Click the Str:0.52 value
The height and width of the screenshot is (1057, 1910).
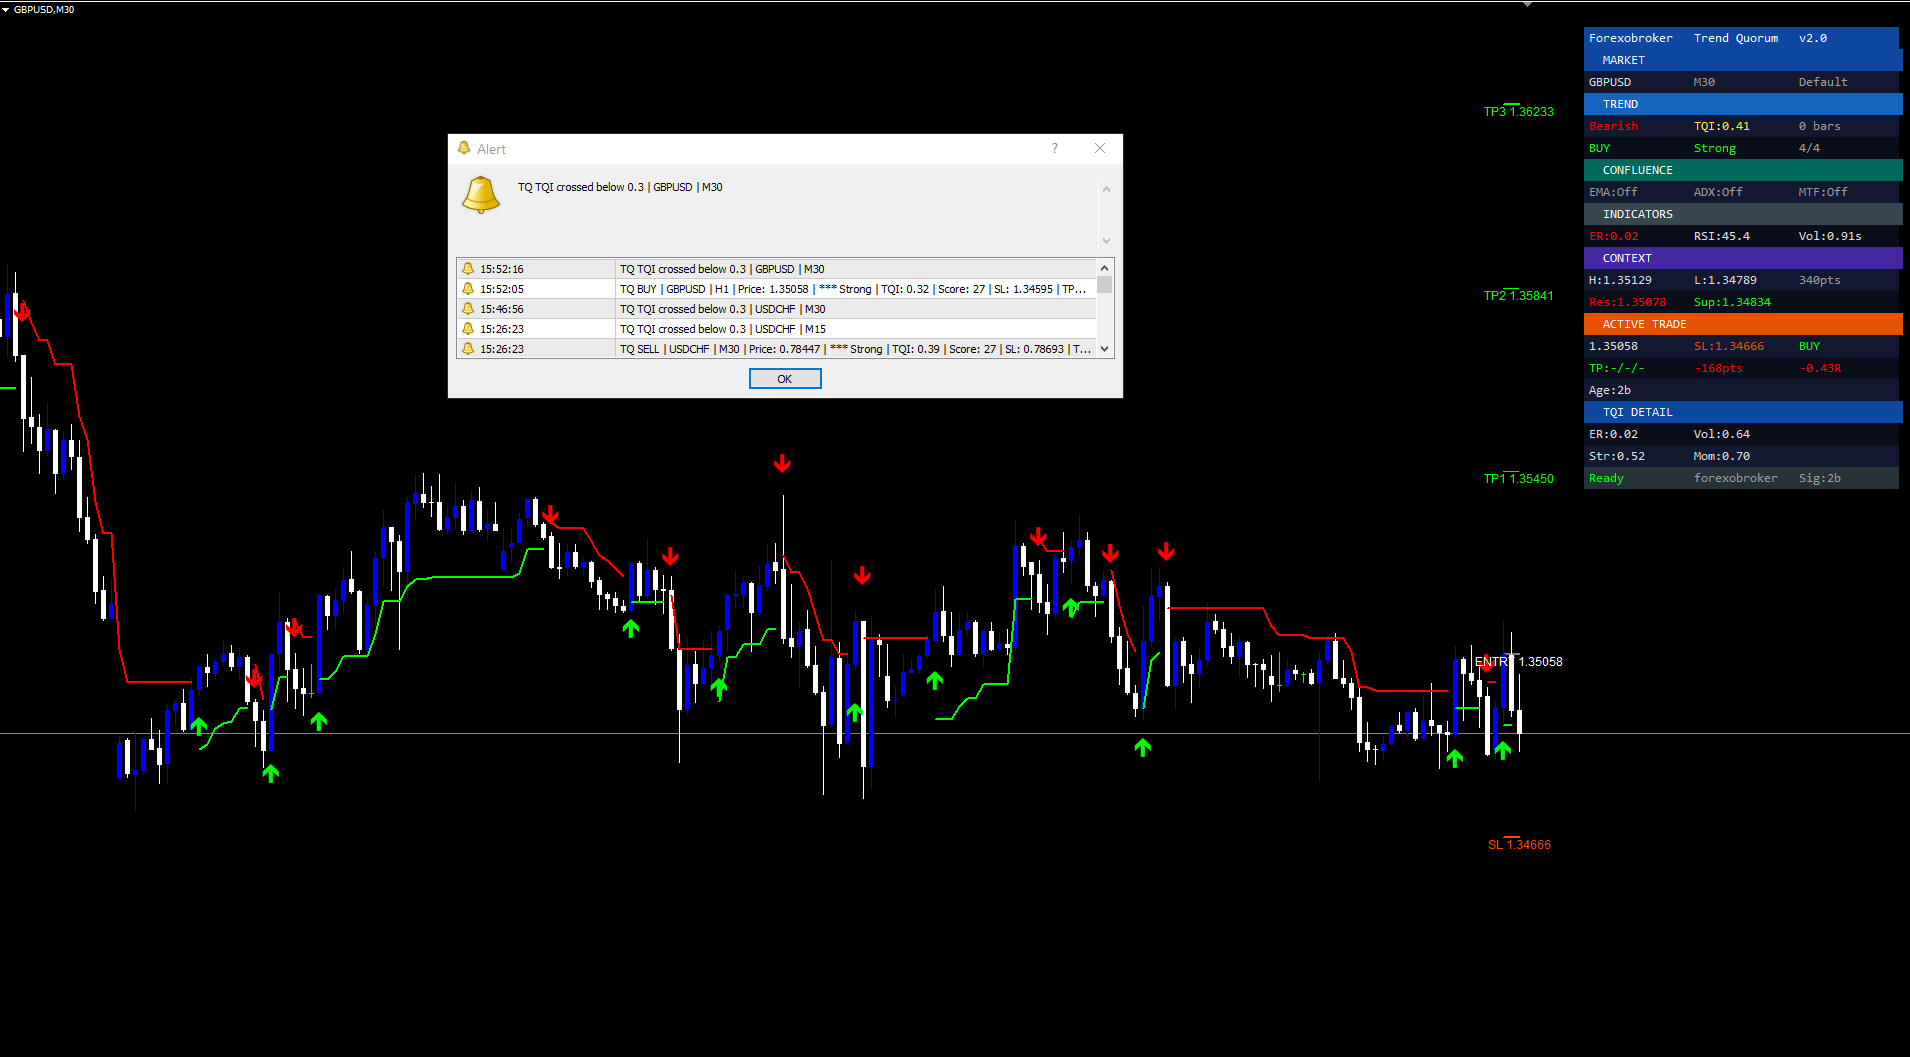(x=1617, y=456)
